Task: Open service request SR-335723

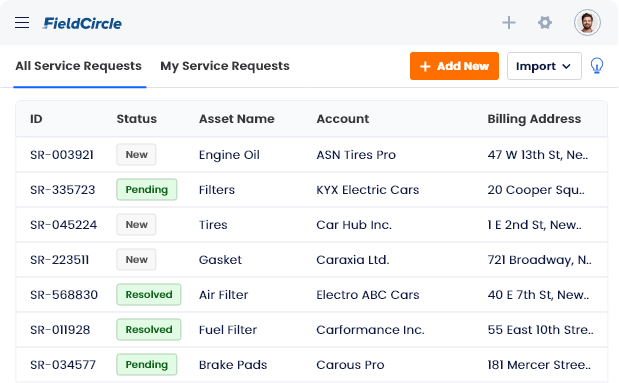Action: pyautogui.click(x=62, y=190)
